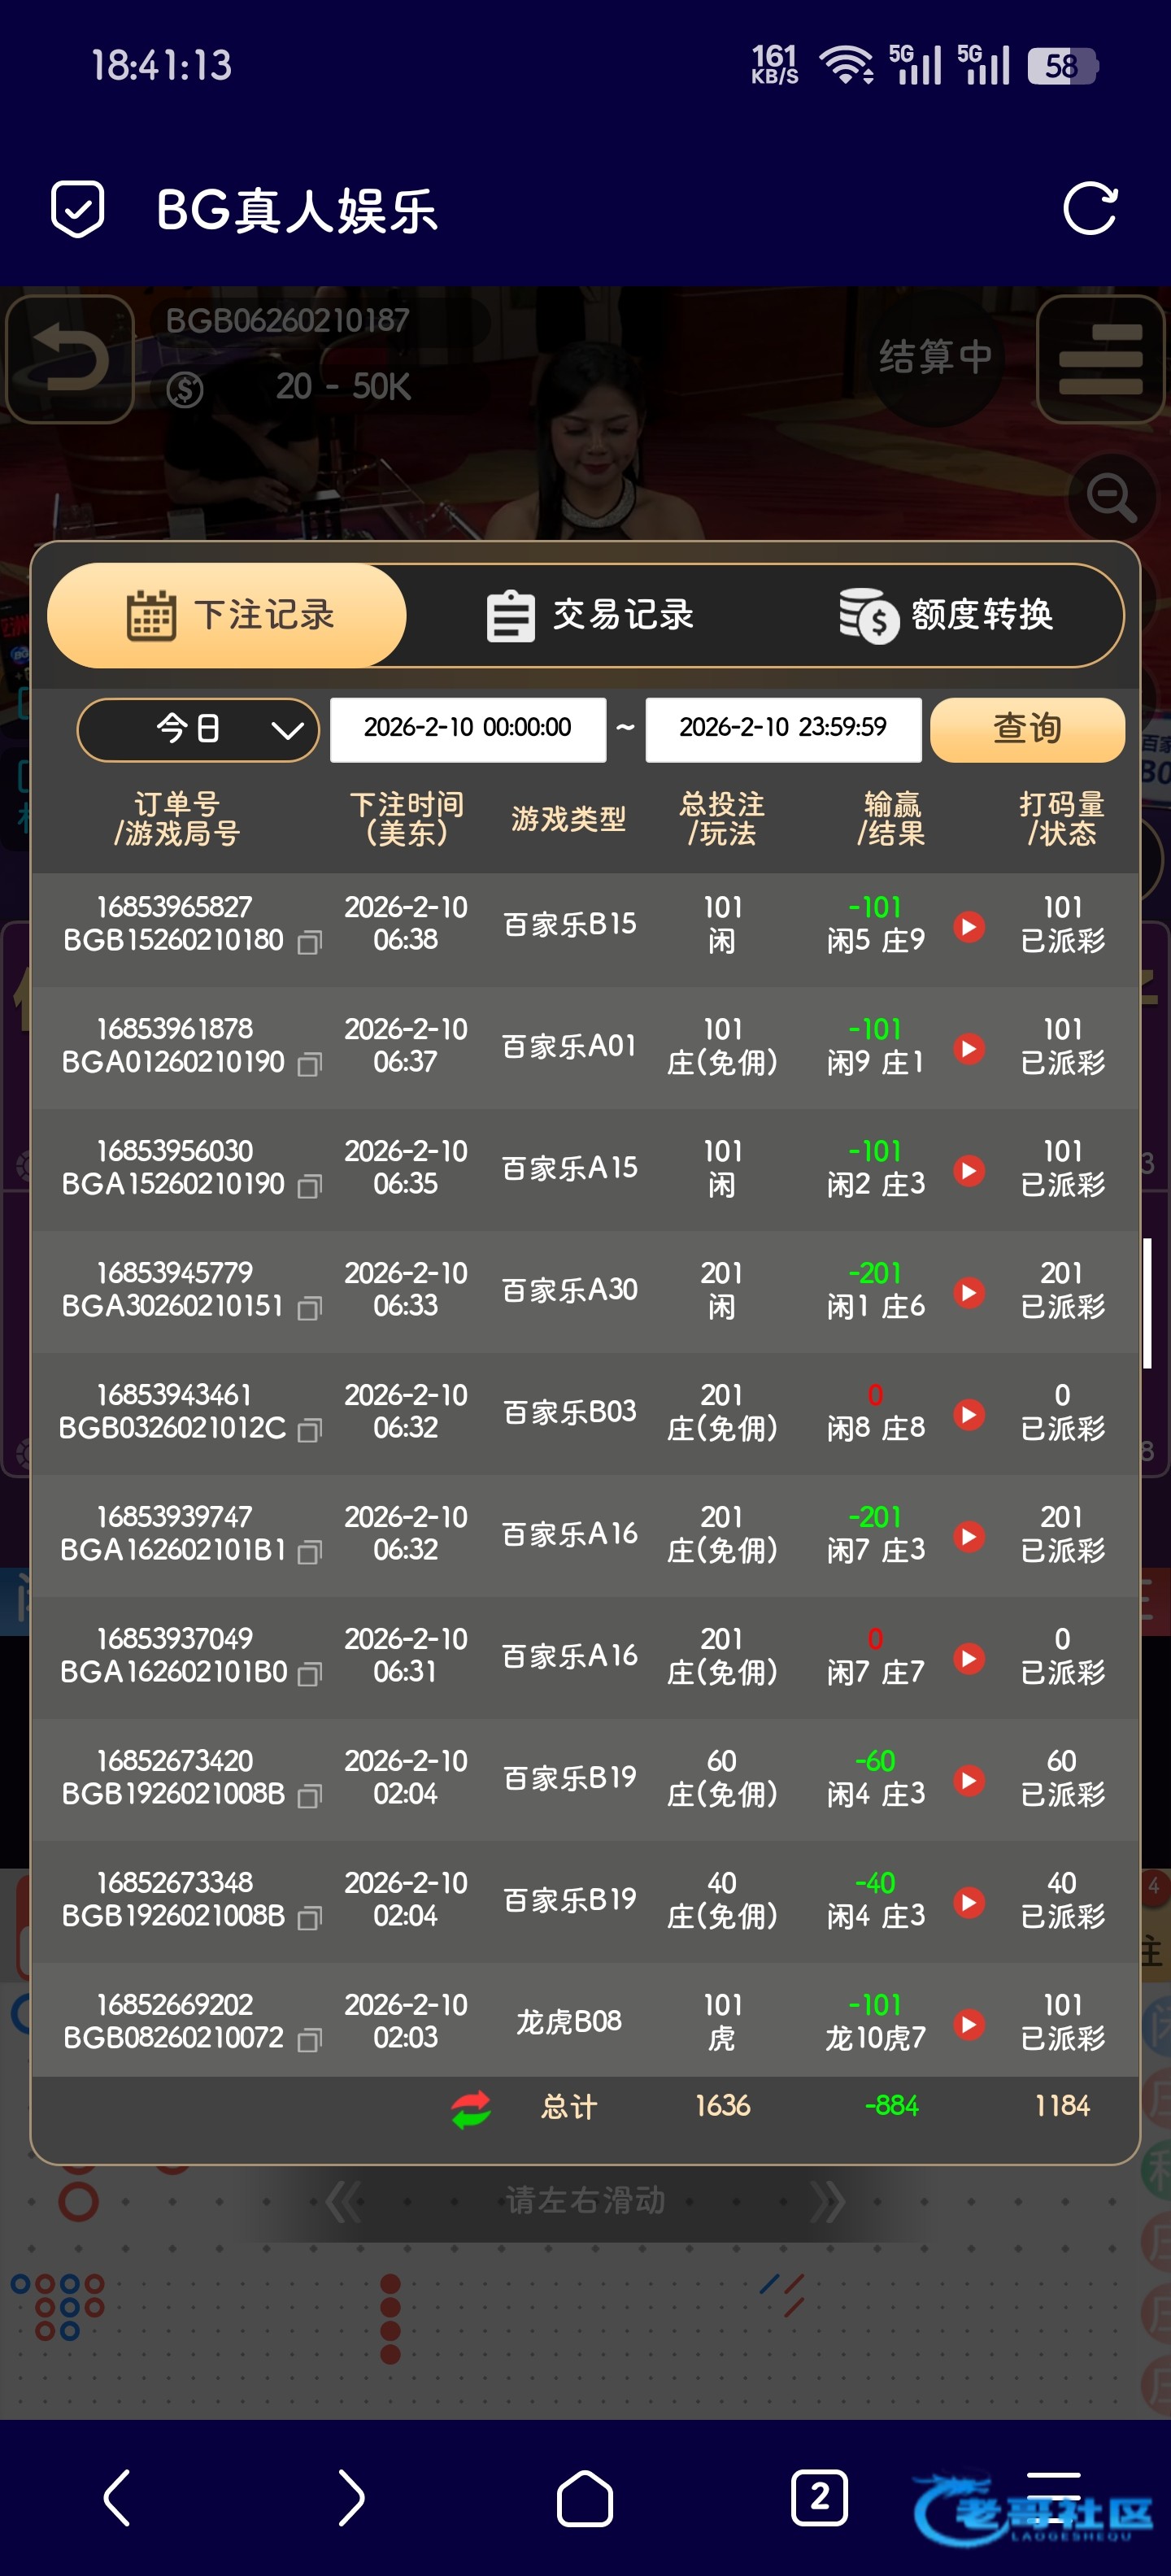1171x2576 pixels.
Task: Tap the browser tabs count button
Action: pyautogui.click(x=819, y=2497)
